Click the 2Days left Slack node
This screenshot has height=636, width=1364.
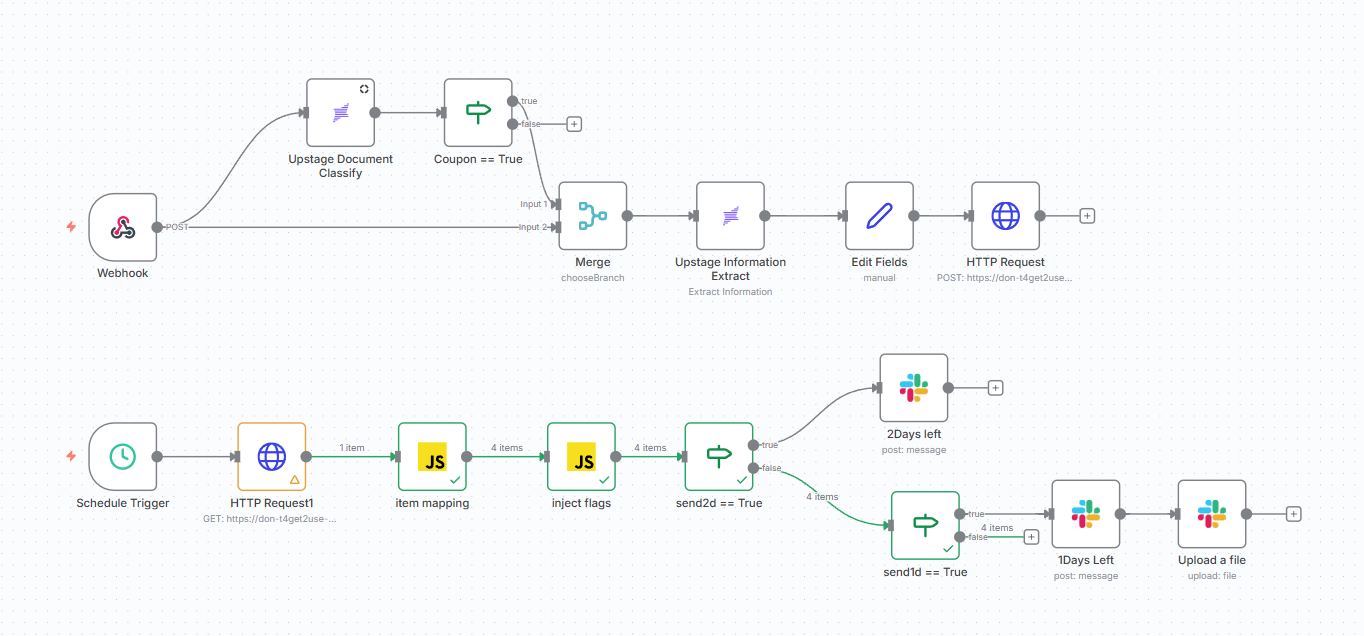coord(913,388)
